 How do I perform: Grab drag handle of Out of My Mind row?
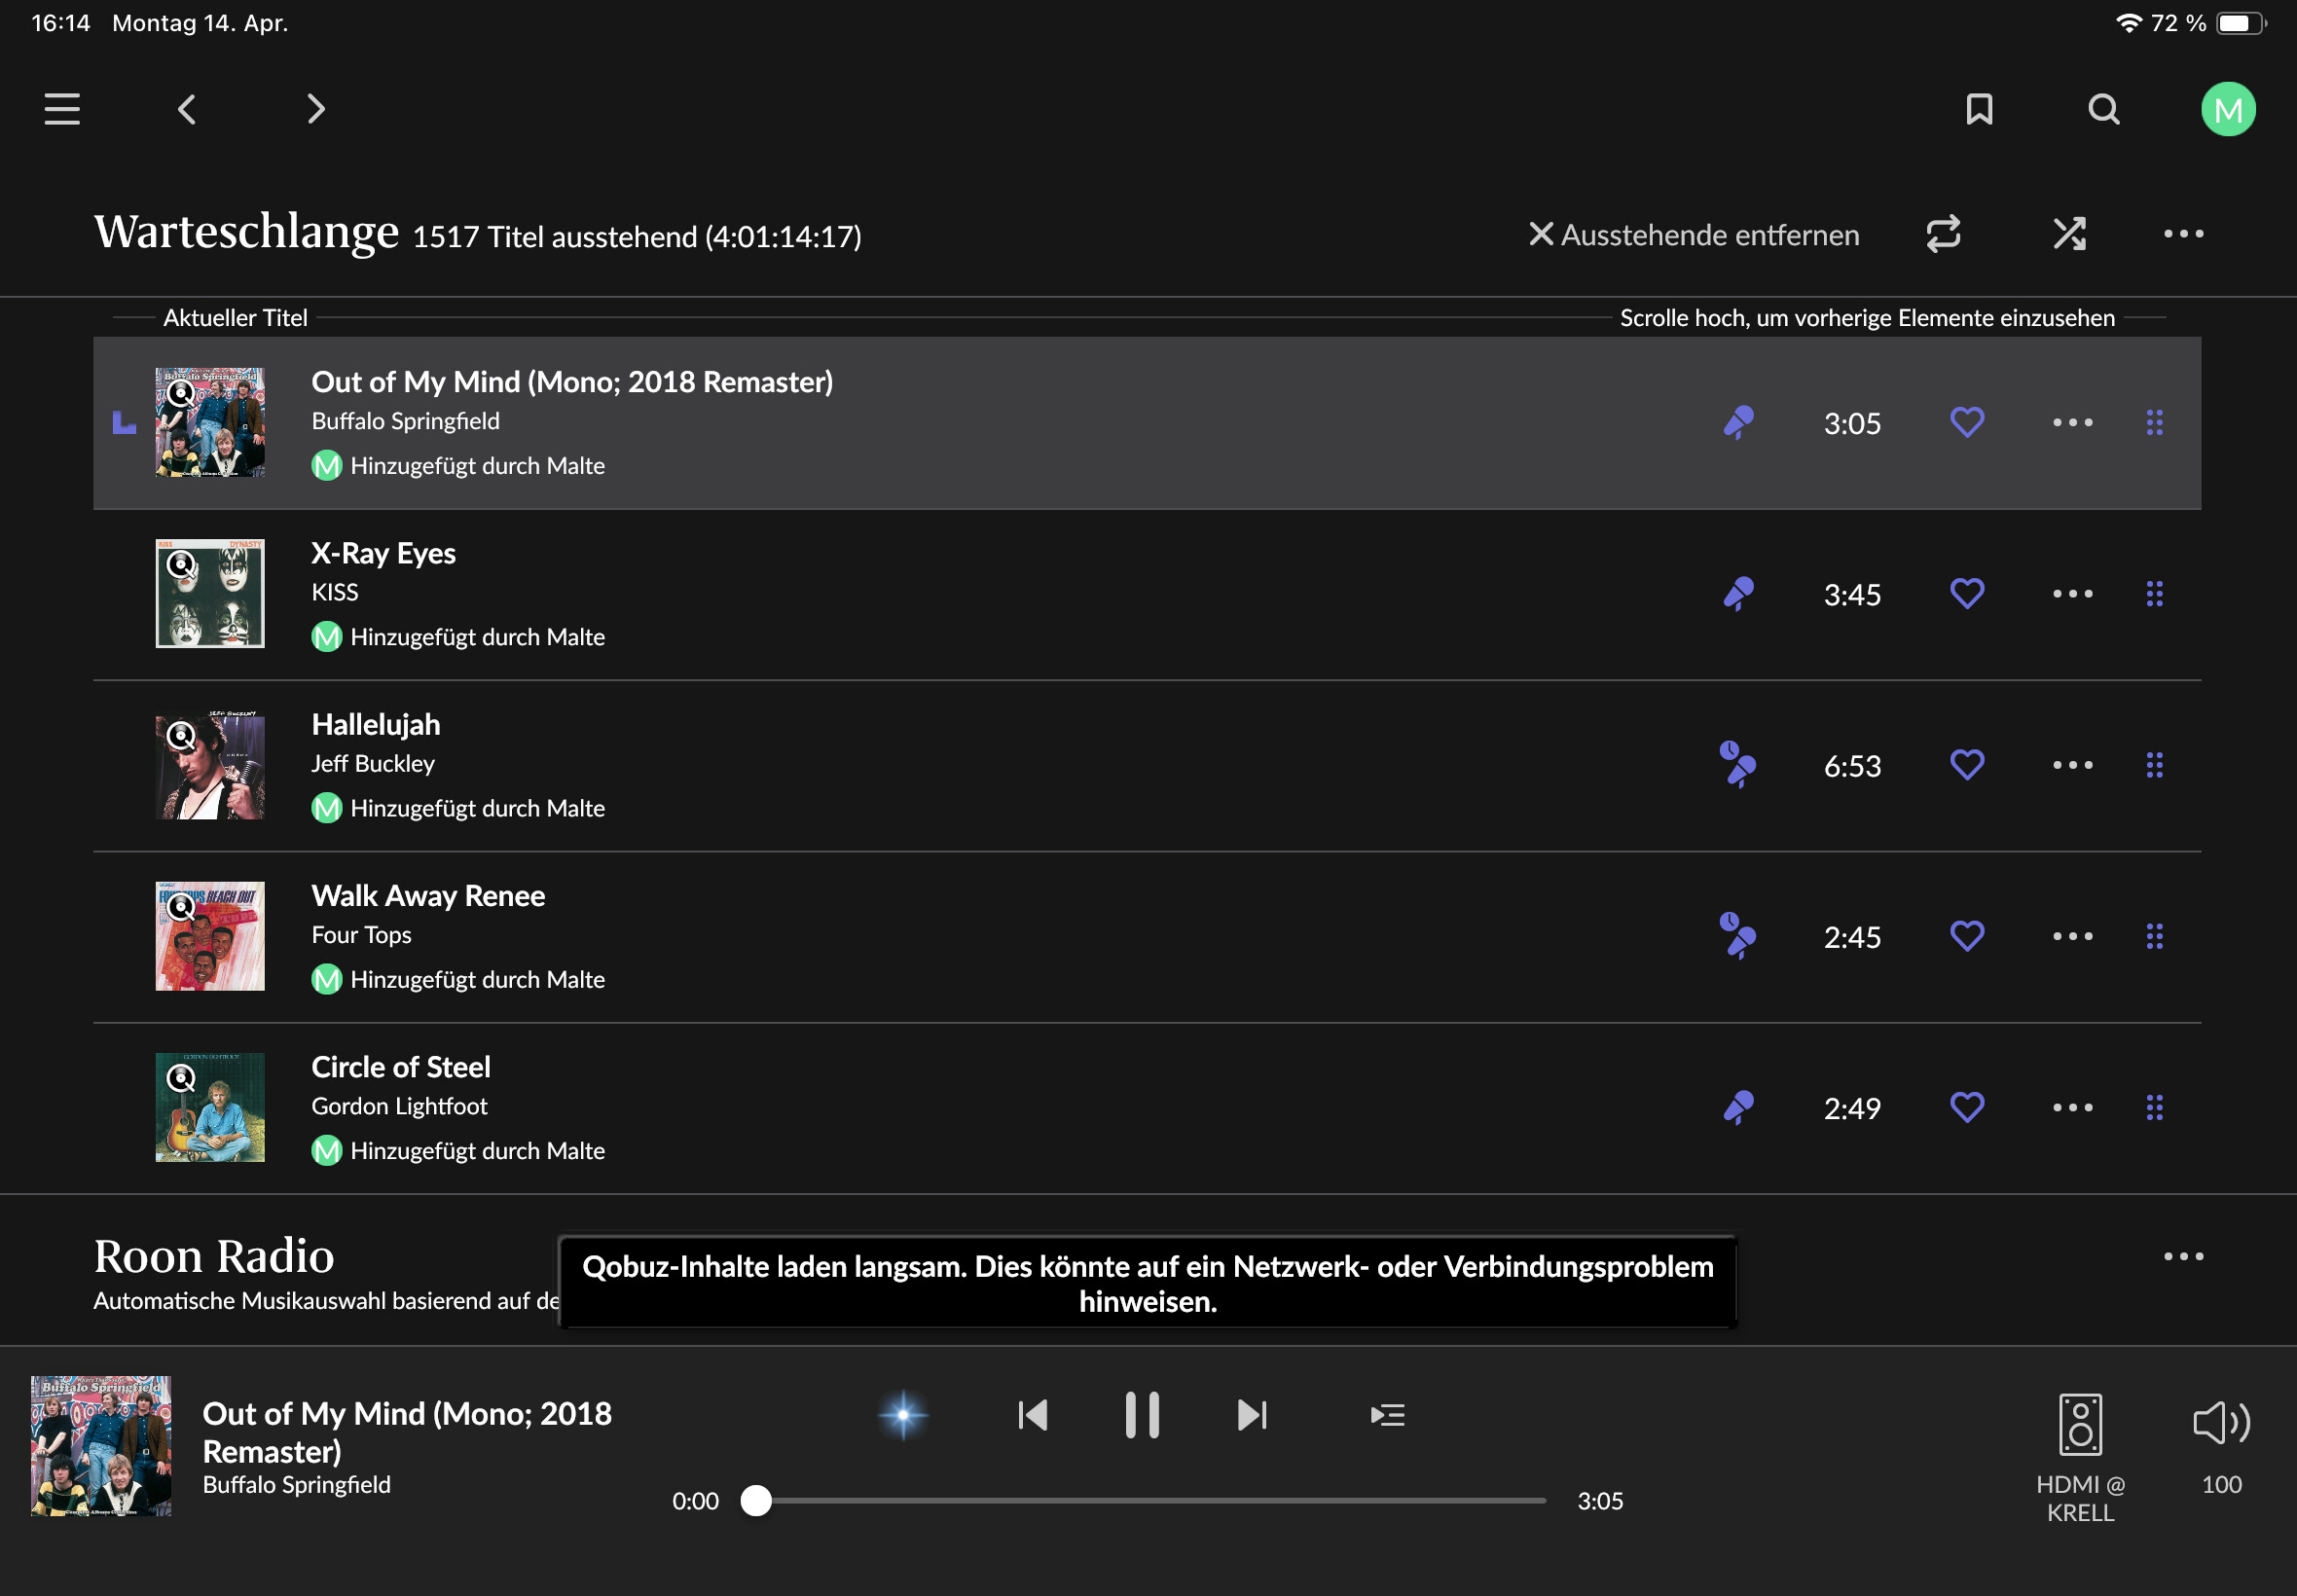click(2154, 423)
